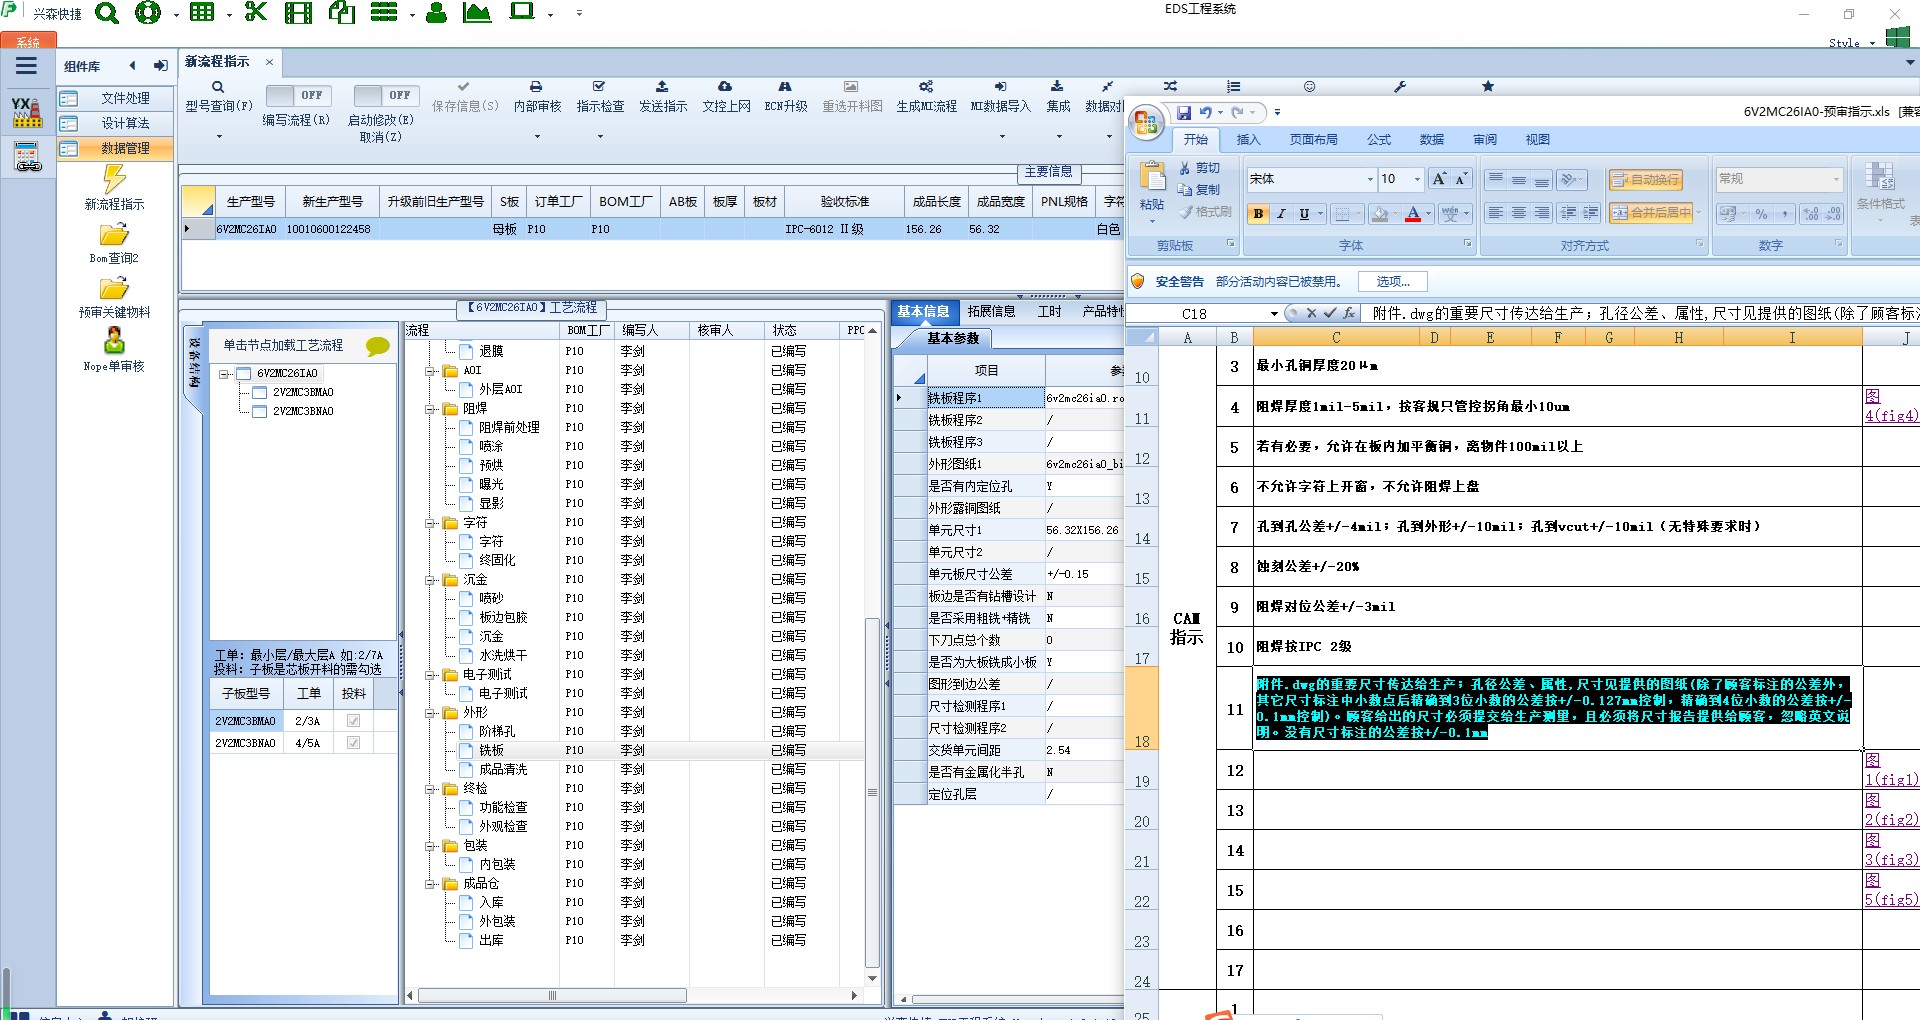Viewport: 1920px width, 1020px height.
Task: Click Excel center align icon
Action: click(x=1519, y=213)
